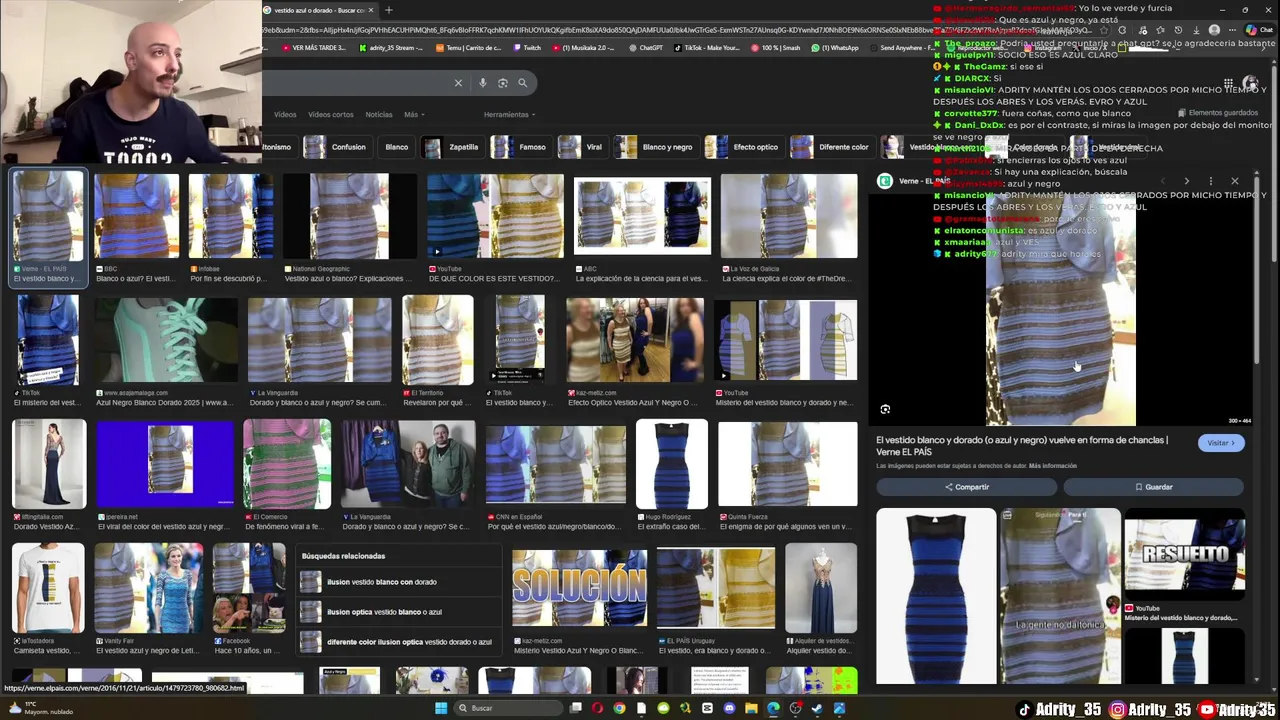Start voice search with the microphone icon

click(483, 83)
